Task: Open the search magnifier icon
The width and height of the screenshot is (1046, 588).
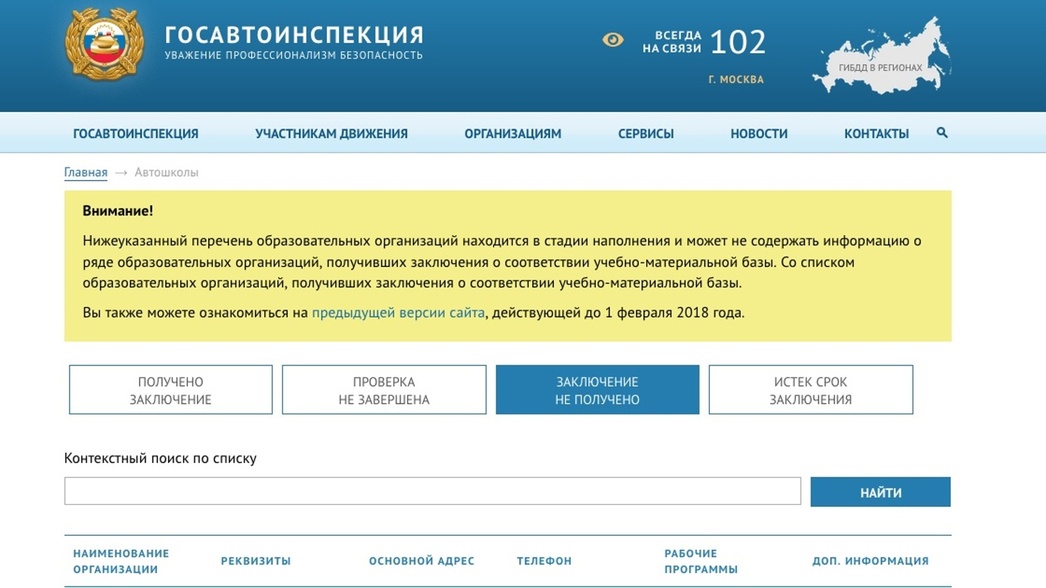Action: [x=941, y=133]
